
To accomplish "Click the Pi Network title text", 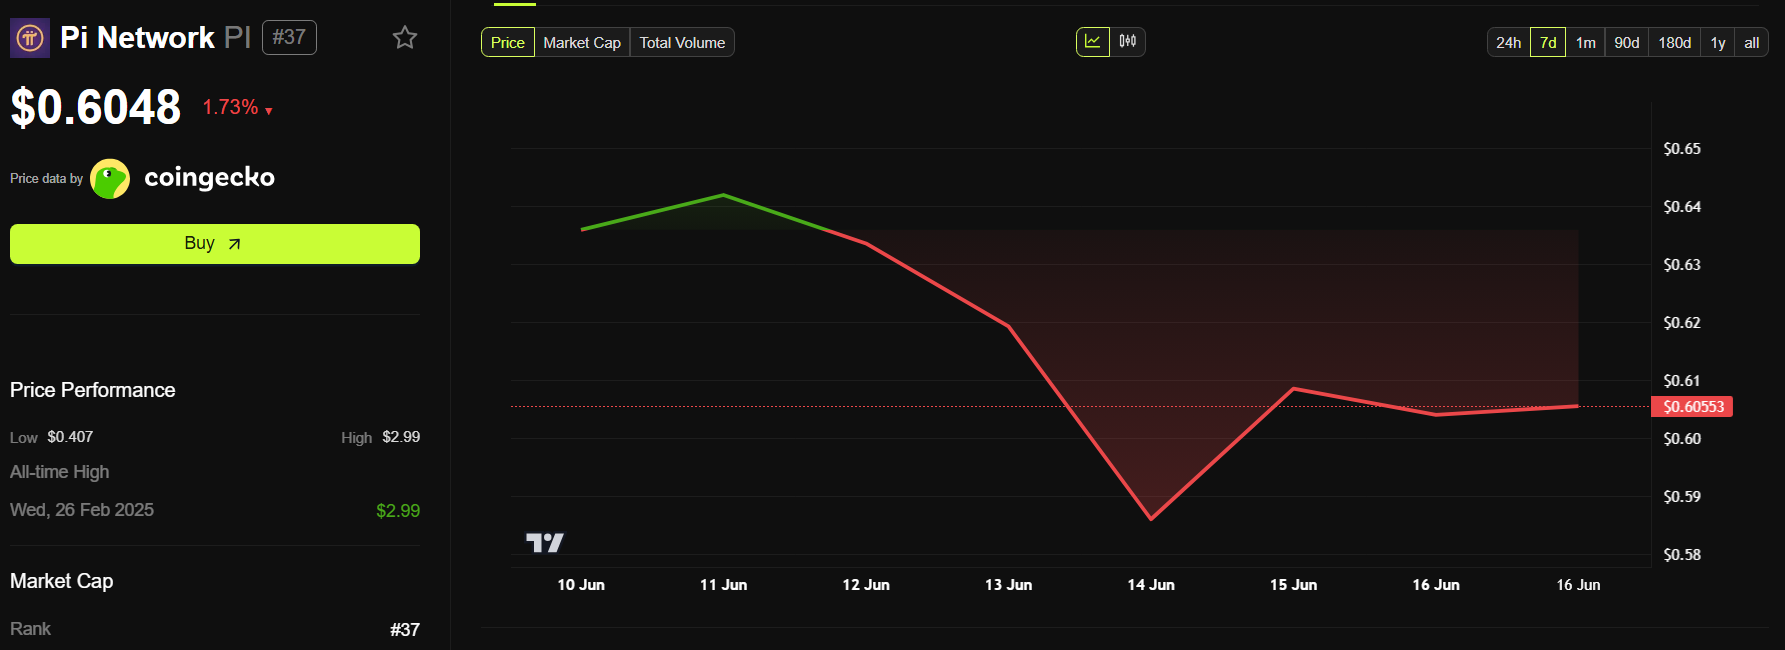I will click(137, 38).
